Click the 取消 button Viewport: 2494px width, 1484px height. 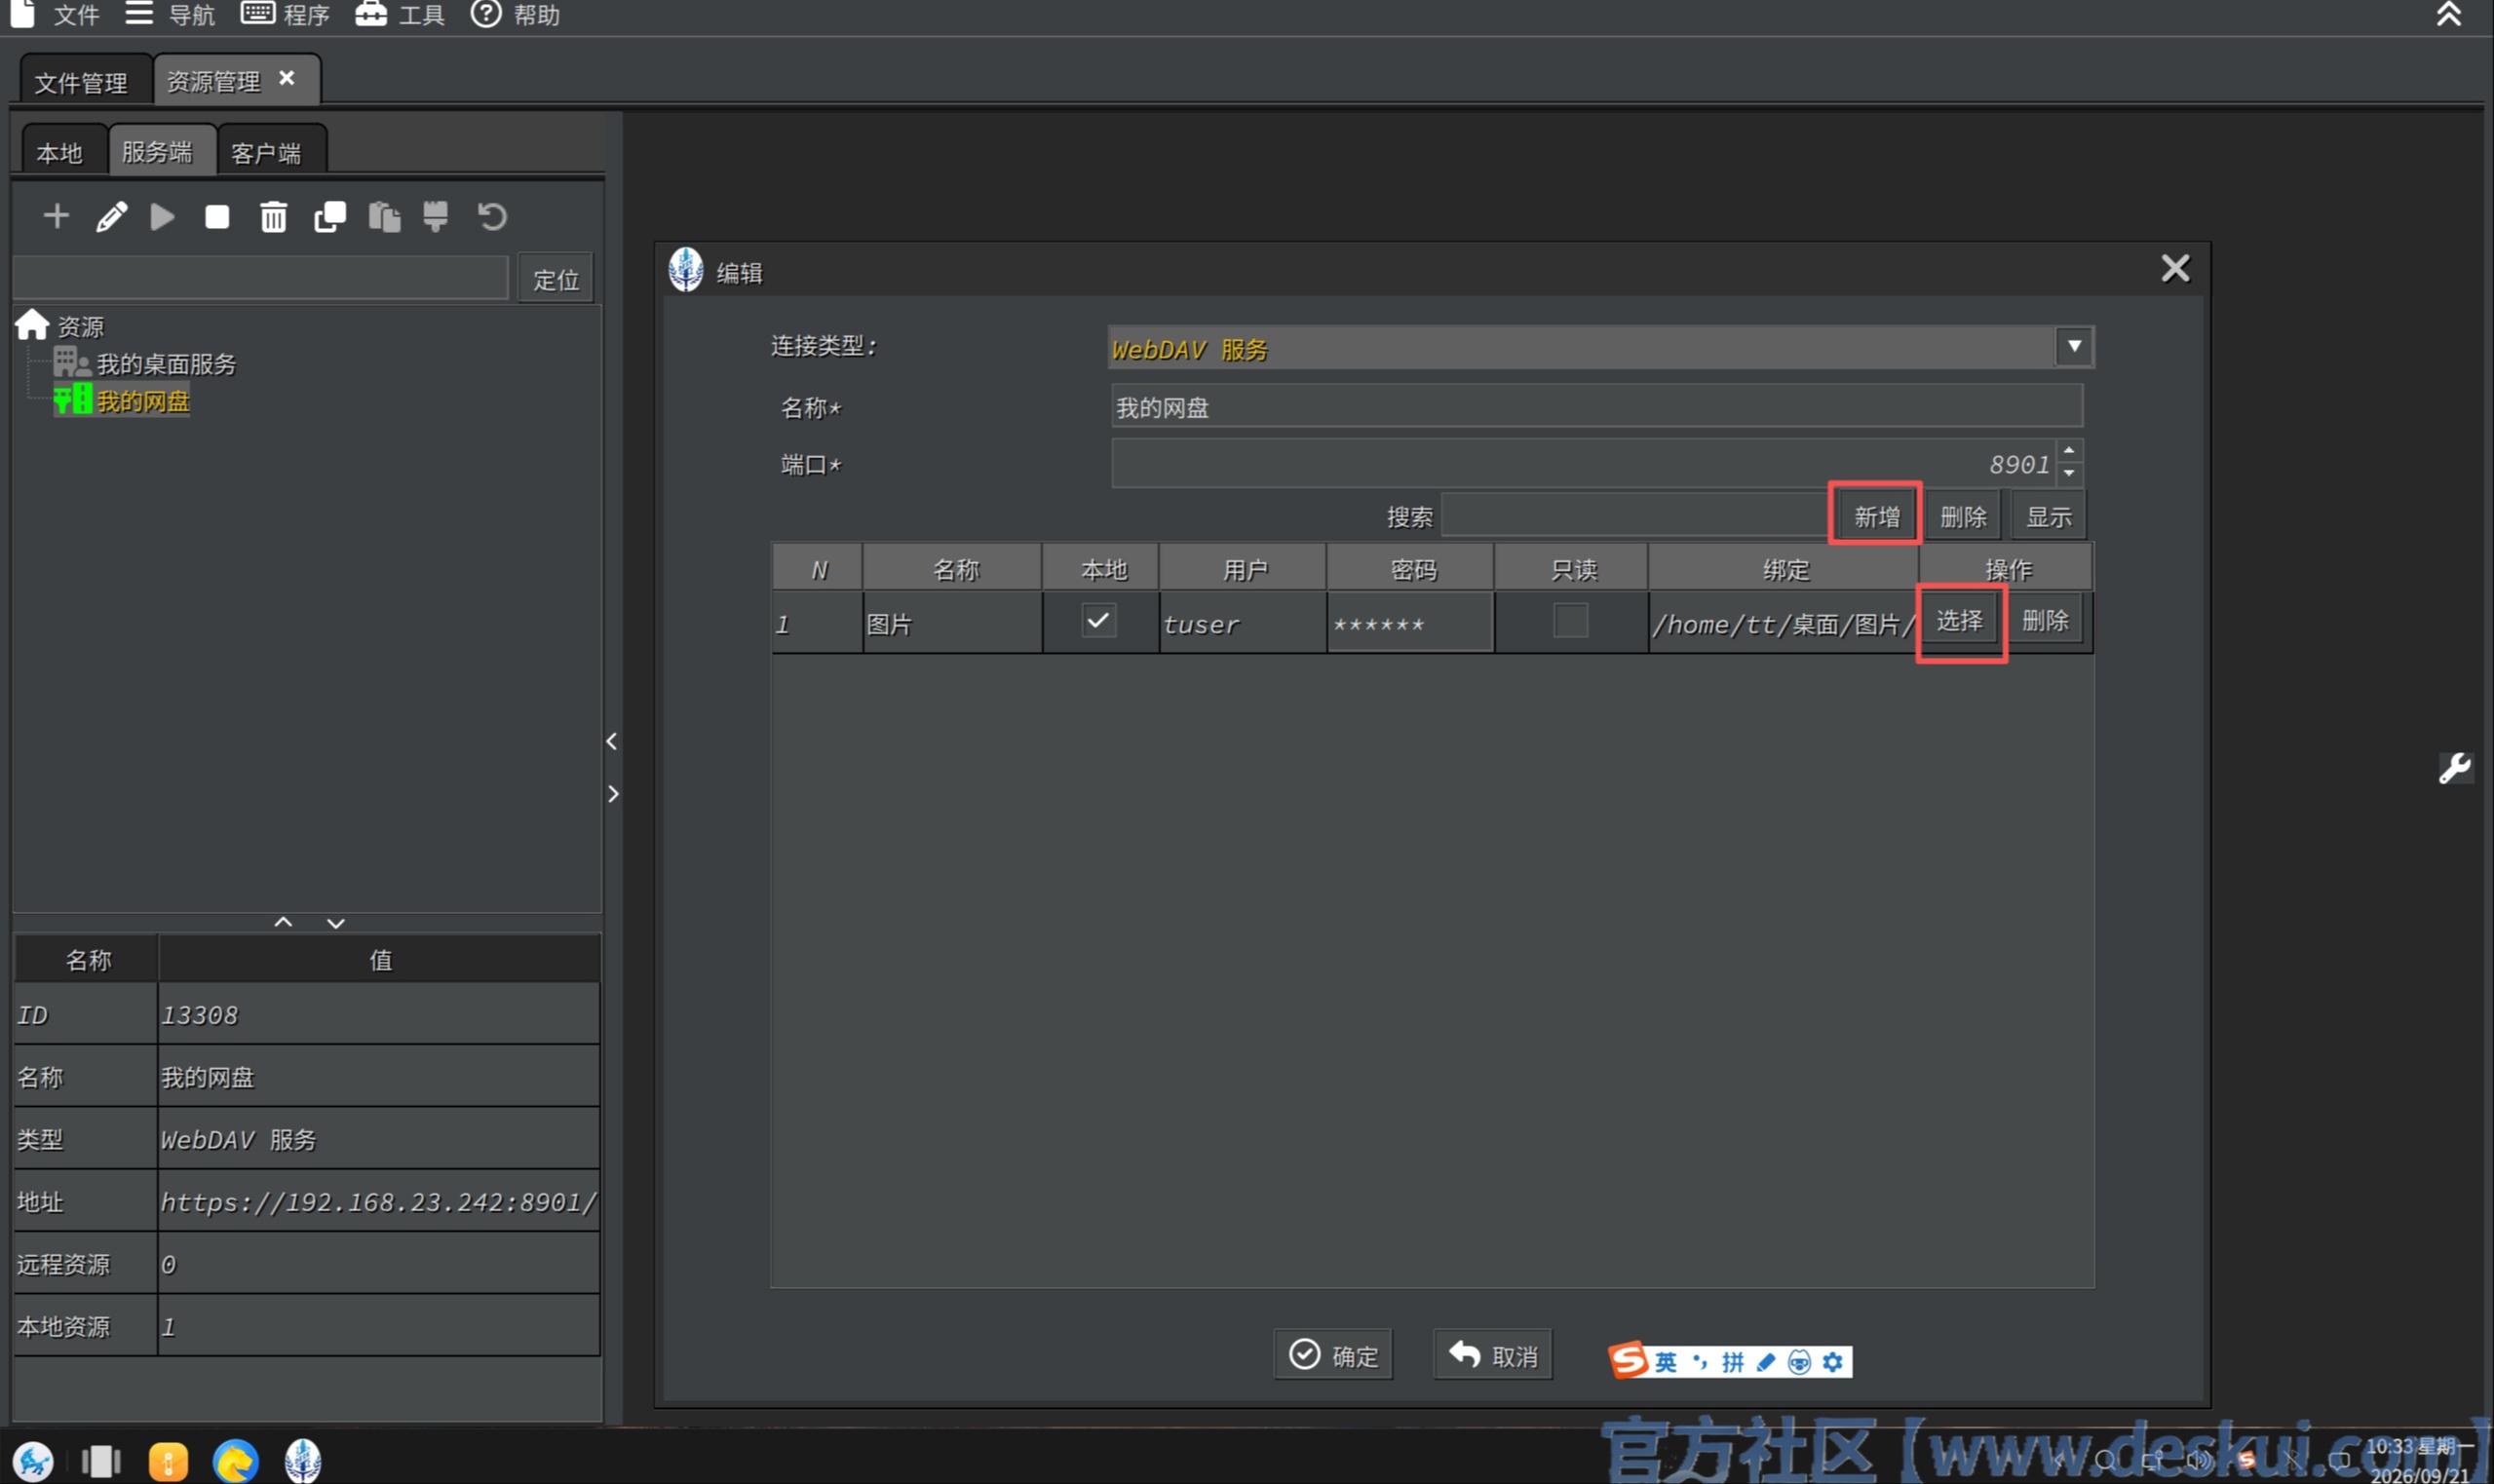coord(1493,1355)
